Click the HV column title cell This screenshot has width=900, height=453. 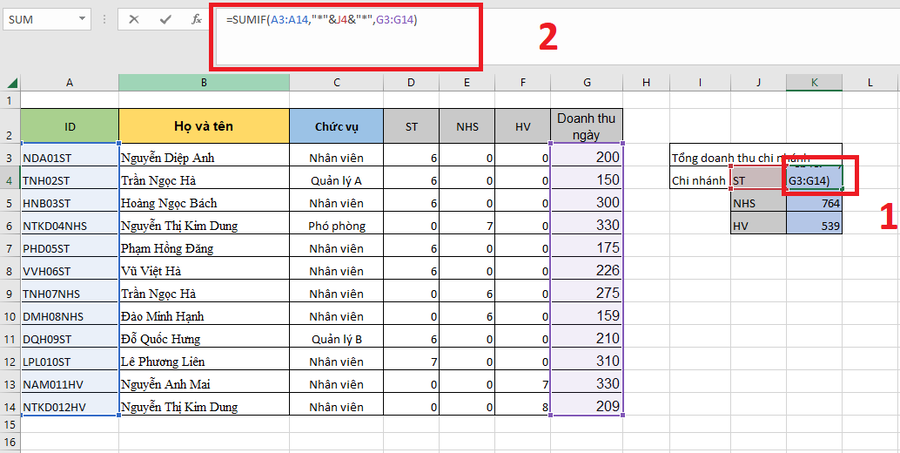[x=523, y=126]
